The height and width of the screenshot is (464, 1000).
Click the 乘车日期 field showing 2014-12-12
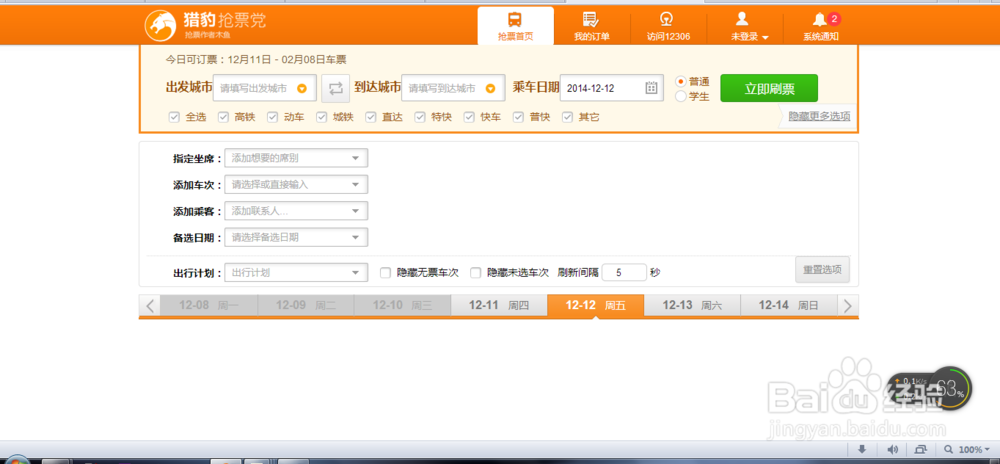pos(612,88)
